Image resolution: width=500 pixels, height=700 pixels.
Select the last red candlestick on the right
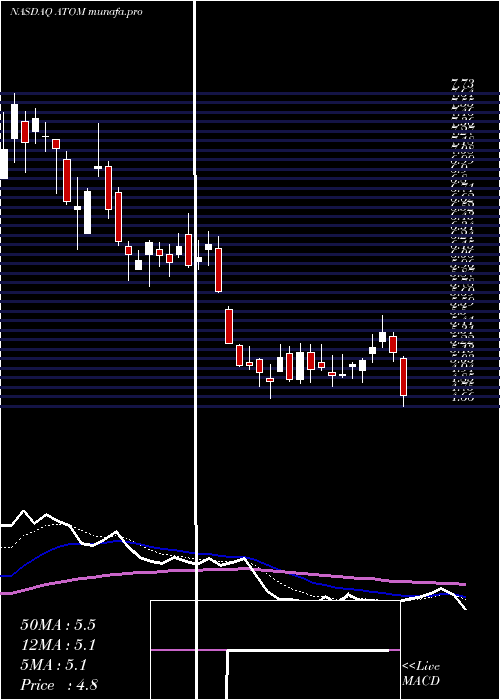point(404,377)
